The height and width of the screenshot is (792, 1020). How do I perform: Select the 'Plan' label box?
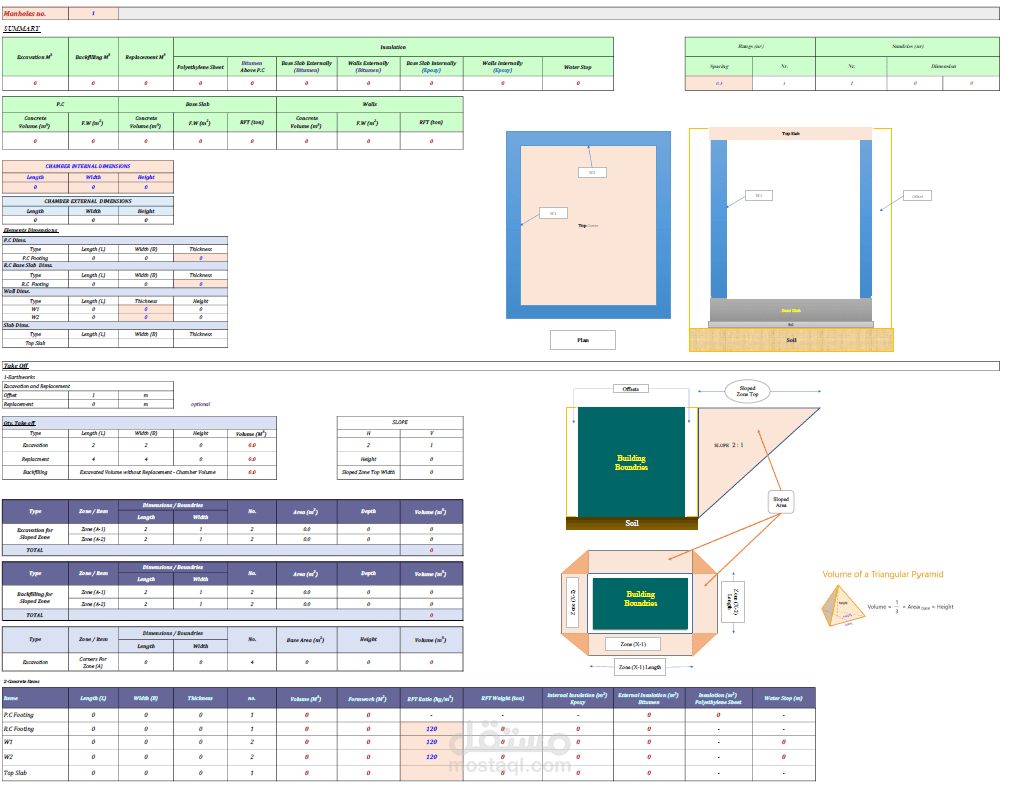[583, 340]
